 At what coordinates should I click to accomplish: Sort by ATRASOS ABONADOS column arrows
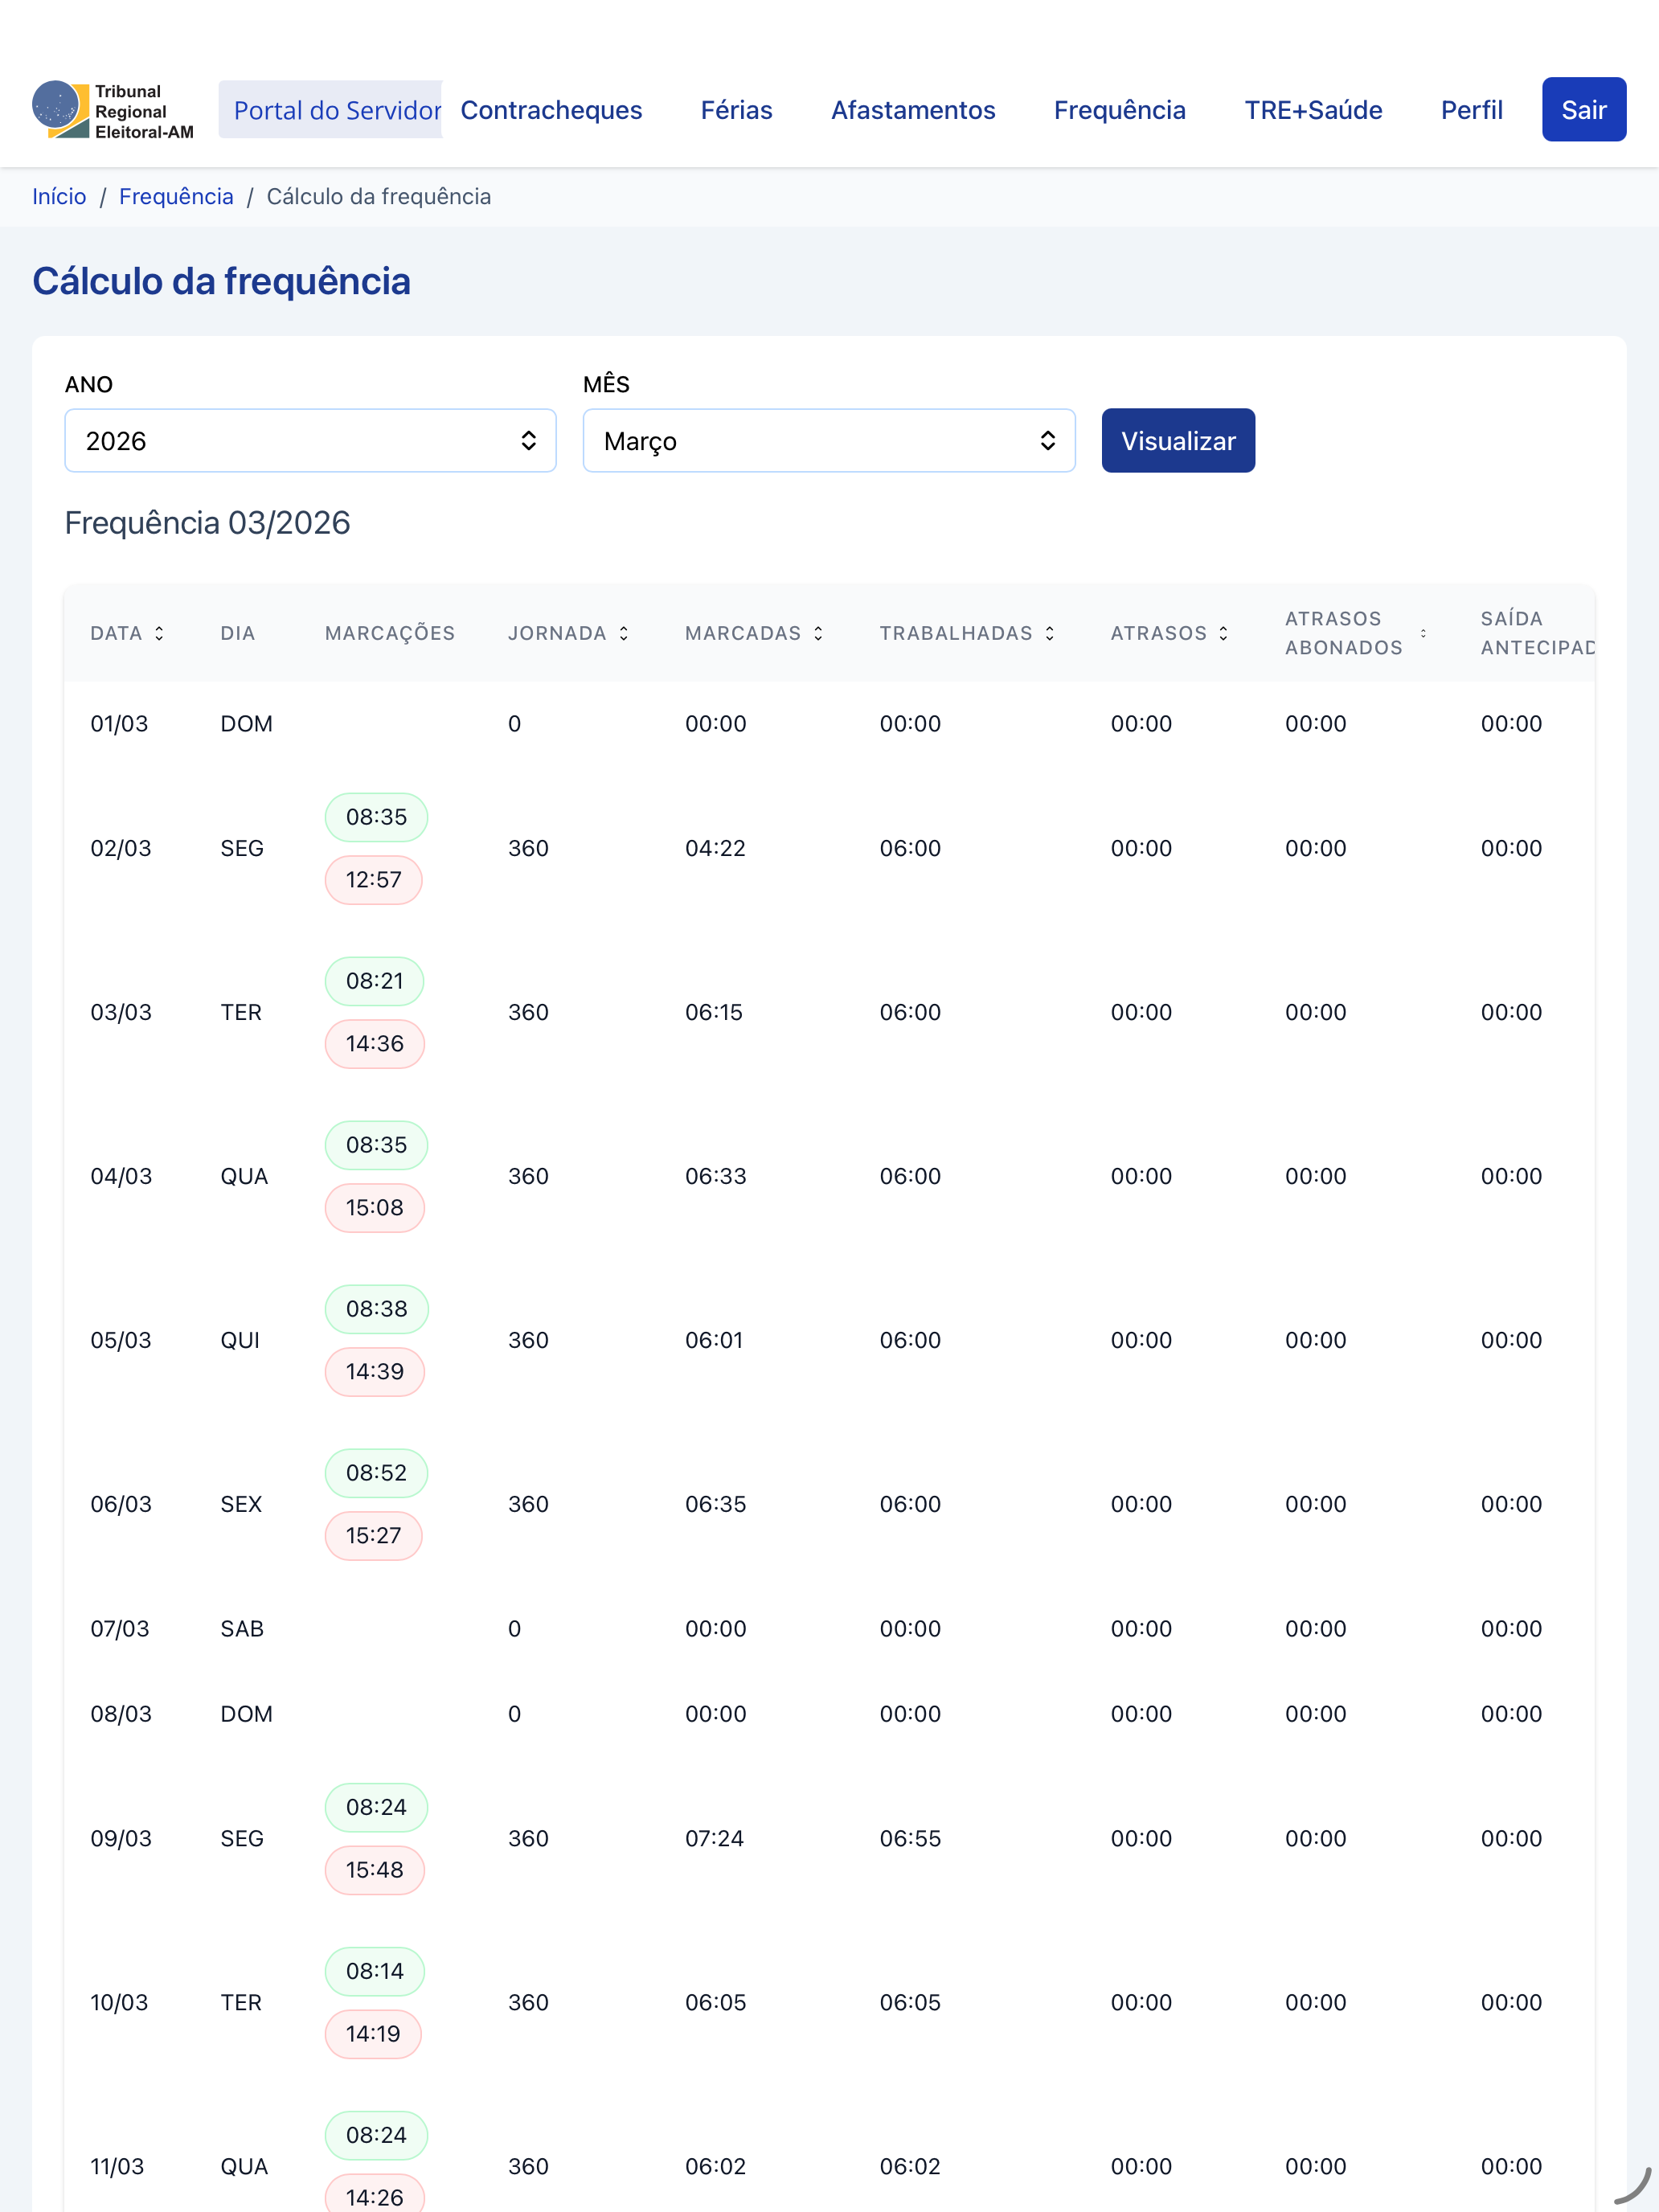(x=1423, y=633)
